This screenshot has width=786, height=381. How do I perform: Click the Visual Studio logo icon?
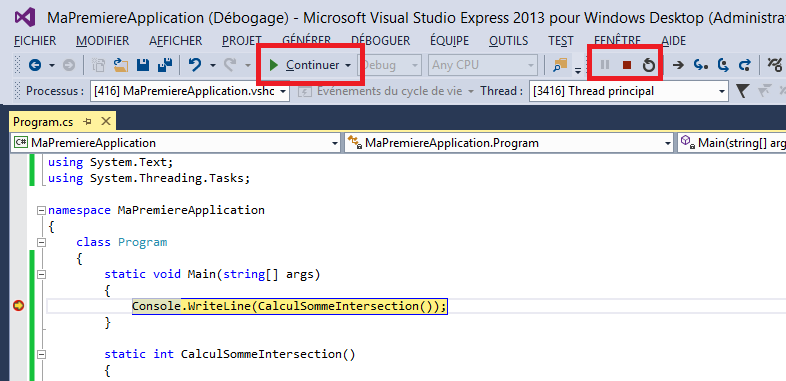point(25,17)
